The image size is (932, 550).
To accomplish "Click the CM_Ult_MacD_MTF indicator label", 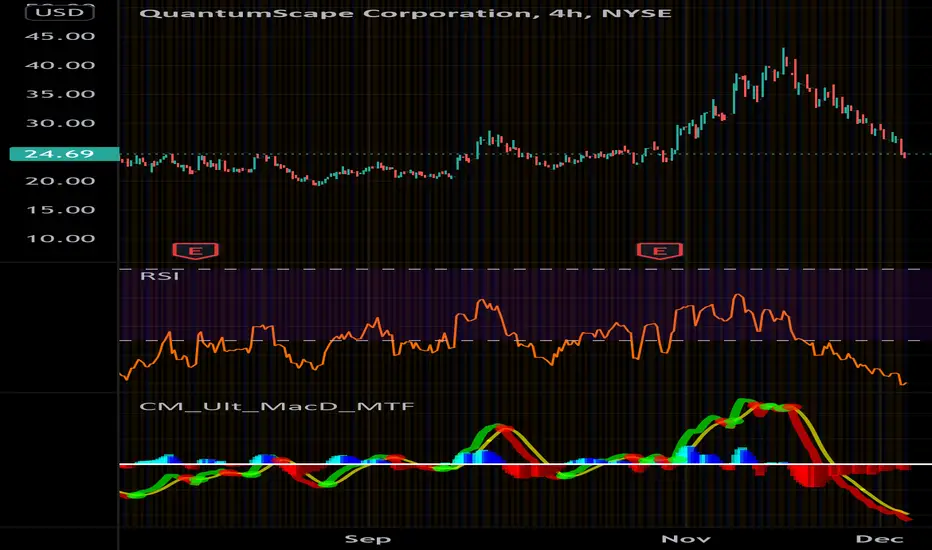I will pyautogui.click(x=276, y=407).
